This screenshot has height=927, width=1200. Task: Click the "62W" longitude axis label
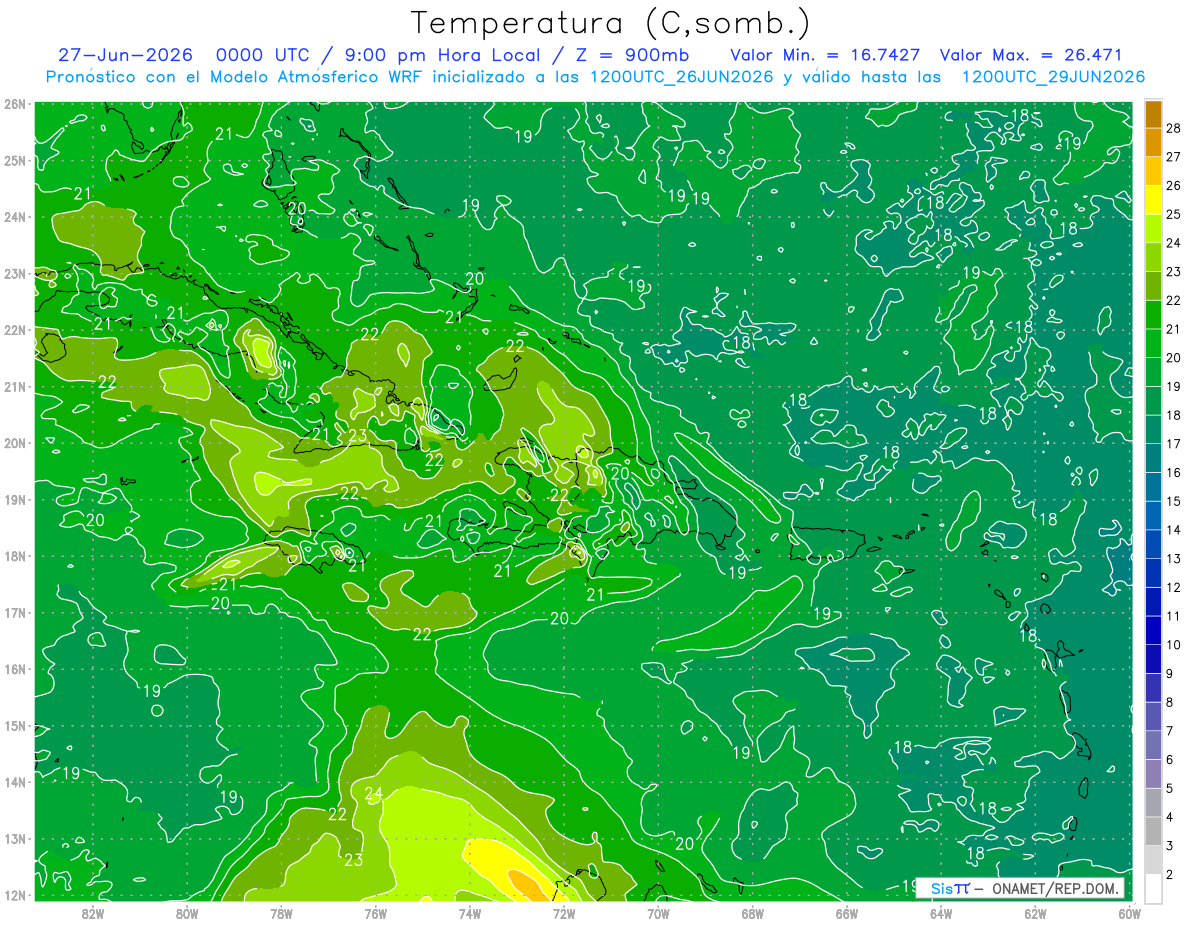[x=1035, y=912]
